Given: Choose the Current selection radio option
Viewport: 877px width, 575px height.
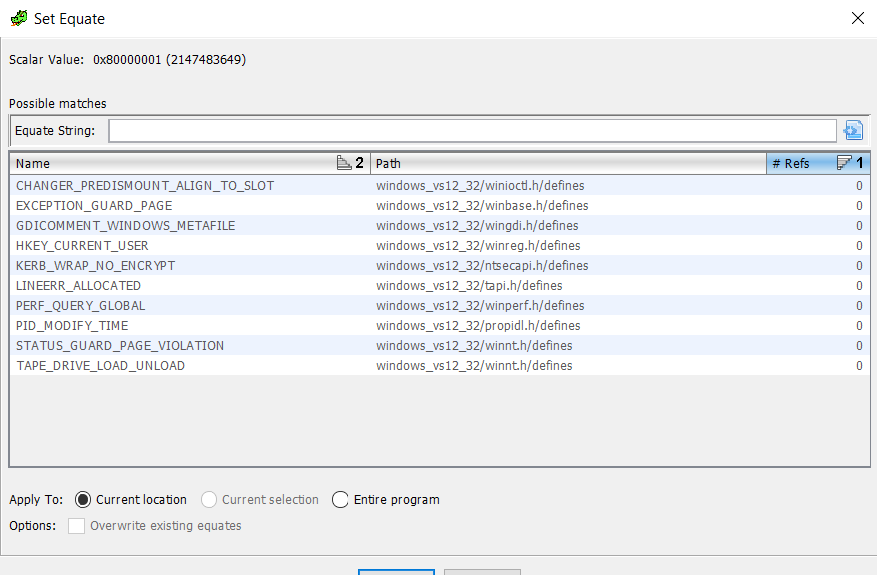Looking at the screenshot, I should coord(209,500).
